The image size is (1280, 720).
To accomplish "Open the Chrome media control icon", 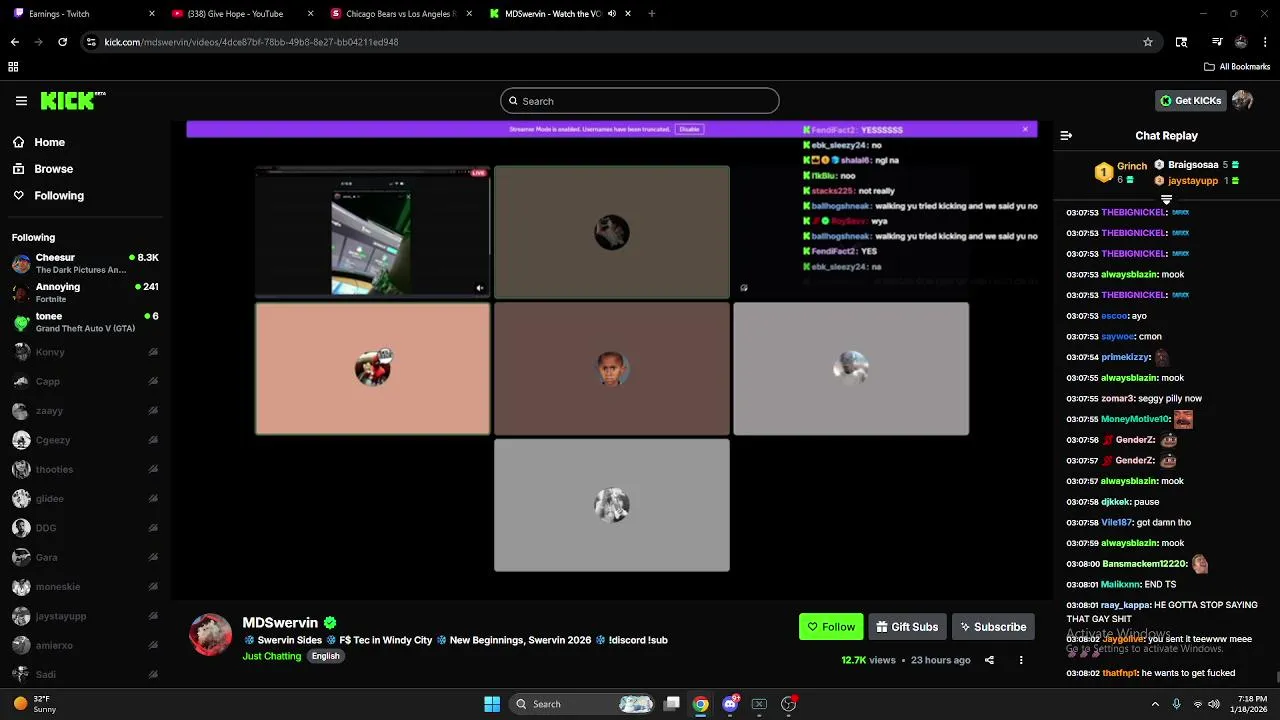I will [1217, 42].
